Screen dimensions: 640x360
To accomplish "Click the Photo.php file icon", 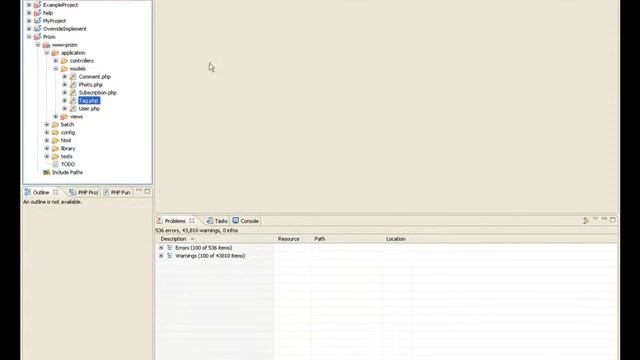I will [x=73, y=84].
